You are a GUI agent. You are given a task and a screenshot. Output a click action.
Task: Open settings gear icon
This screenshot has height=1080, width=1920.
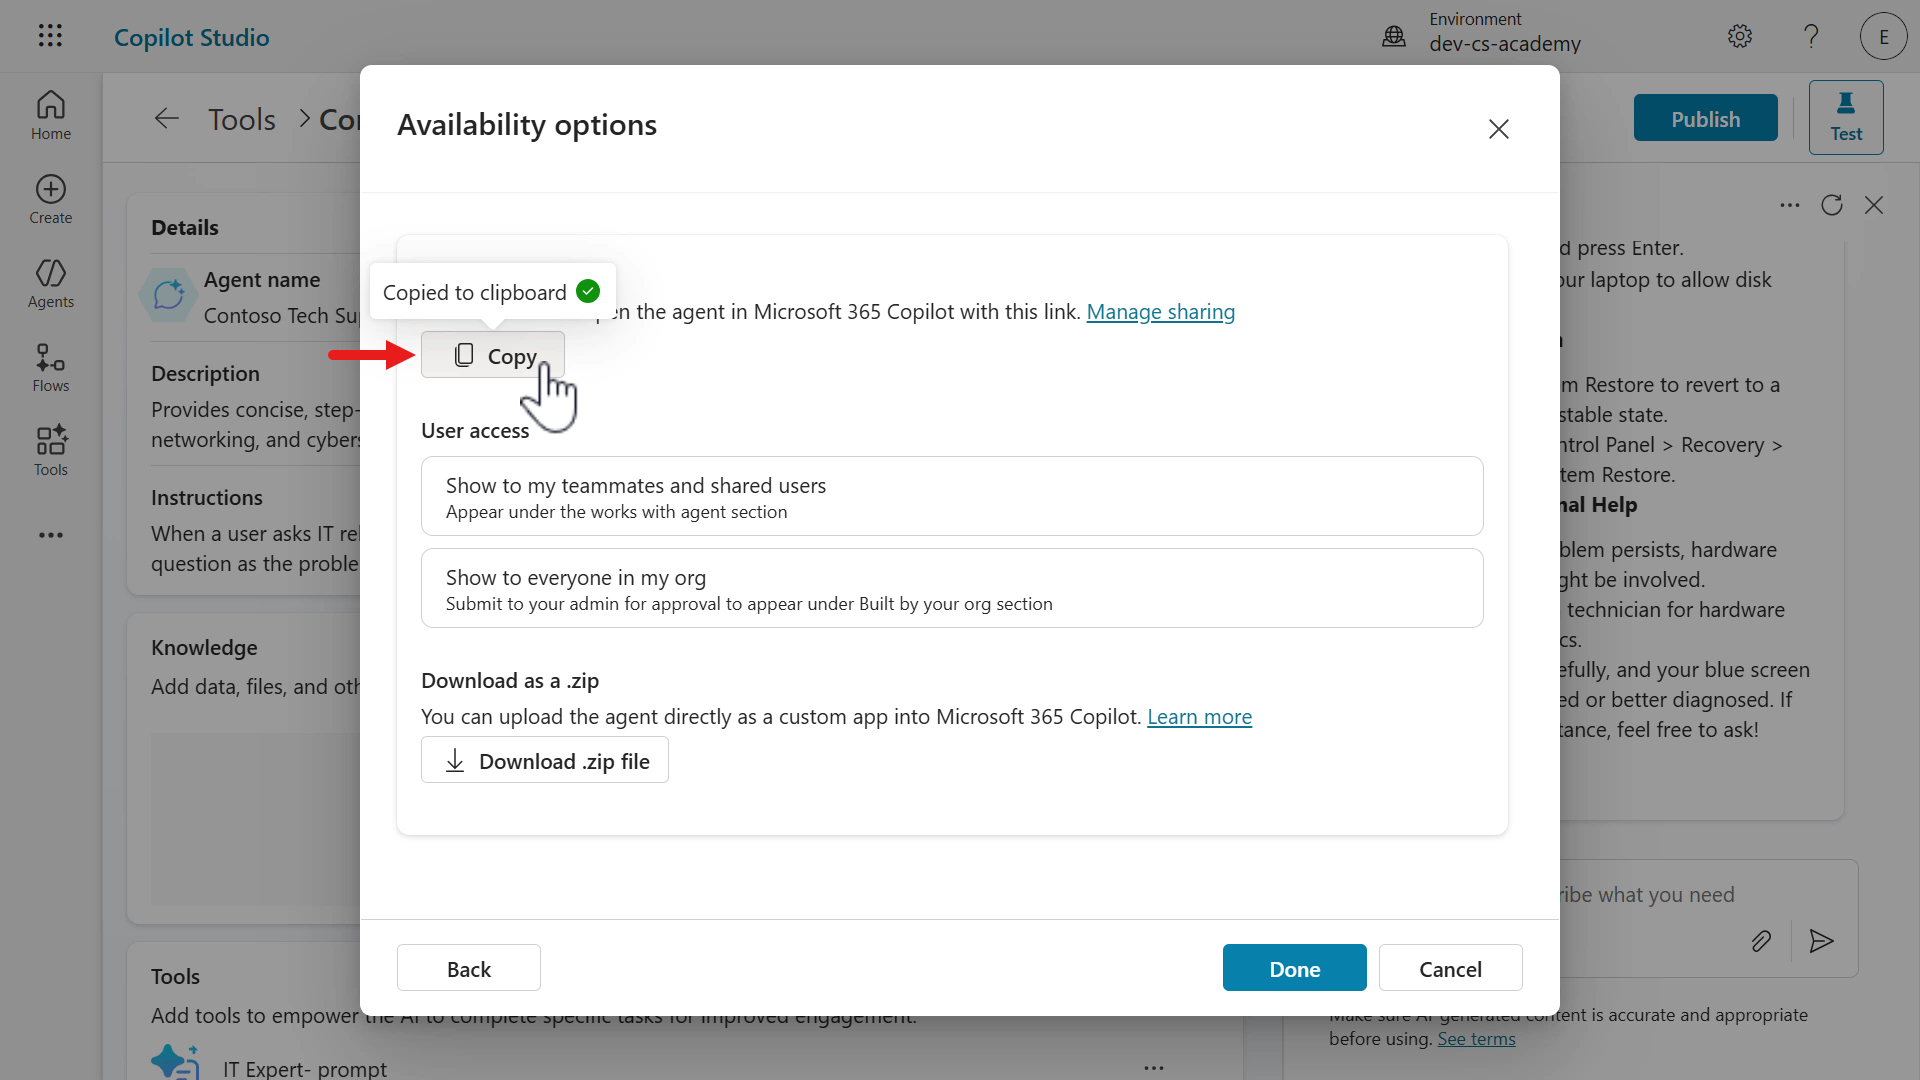(x=1739, y=37)
